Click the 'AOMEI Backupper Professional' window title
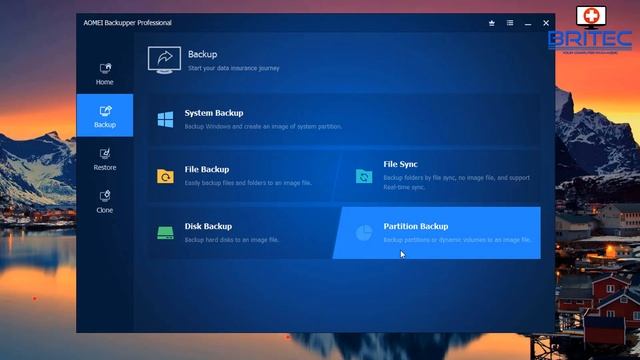 point(127,23)
